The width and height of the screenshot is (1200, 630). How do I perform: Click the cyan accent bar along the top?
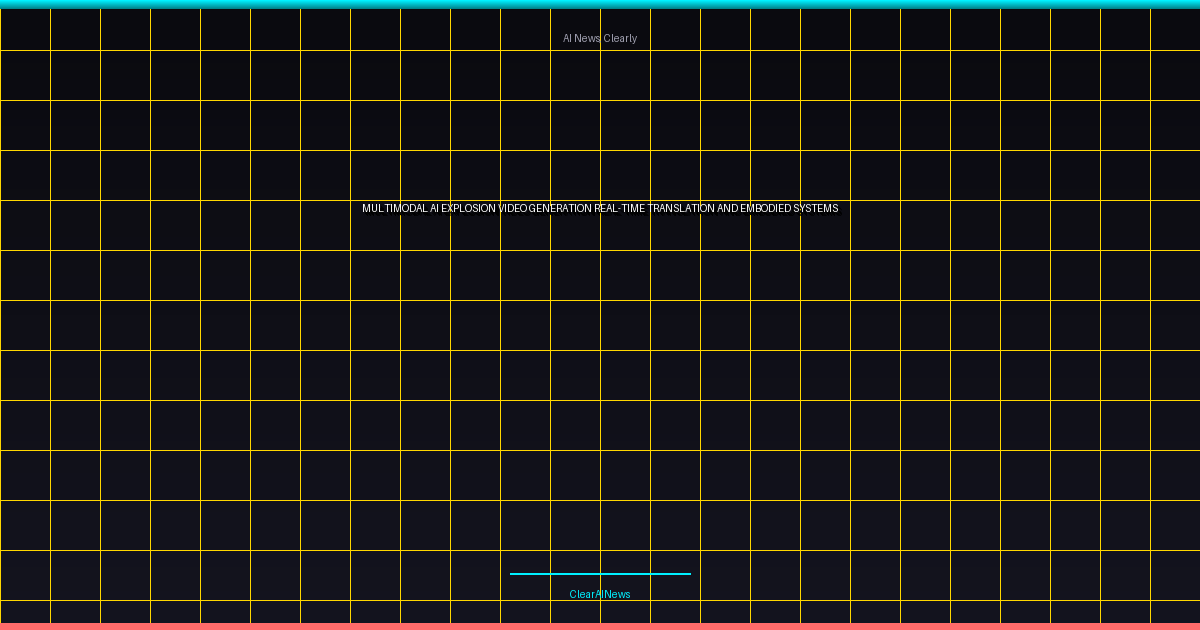(600, 4)
